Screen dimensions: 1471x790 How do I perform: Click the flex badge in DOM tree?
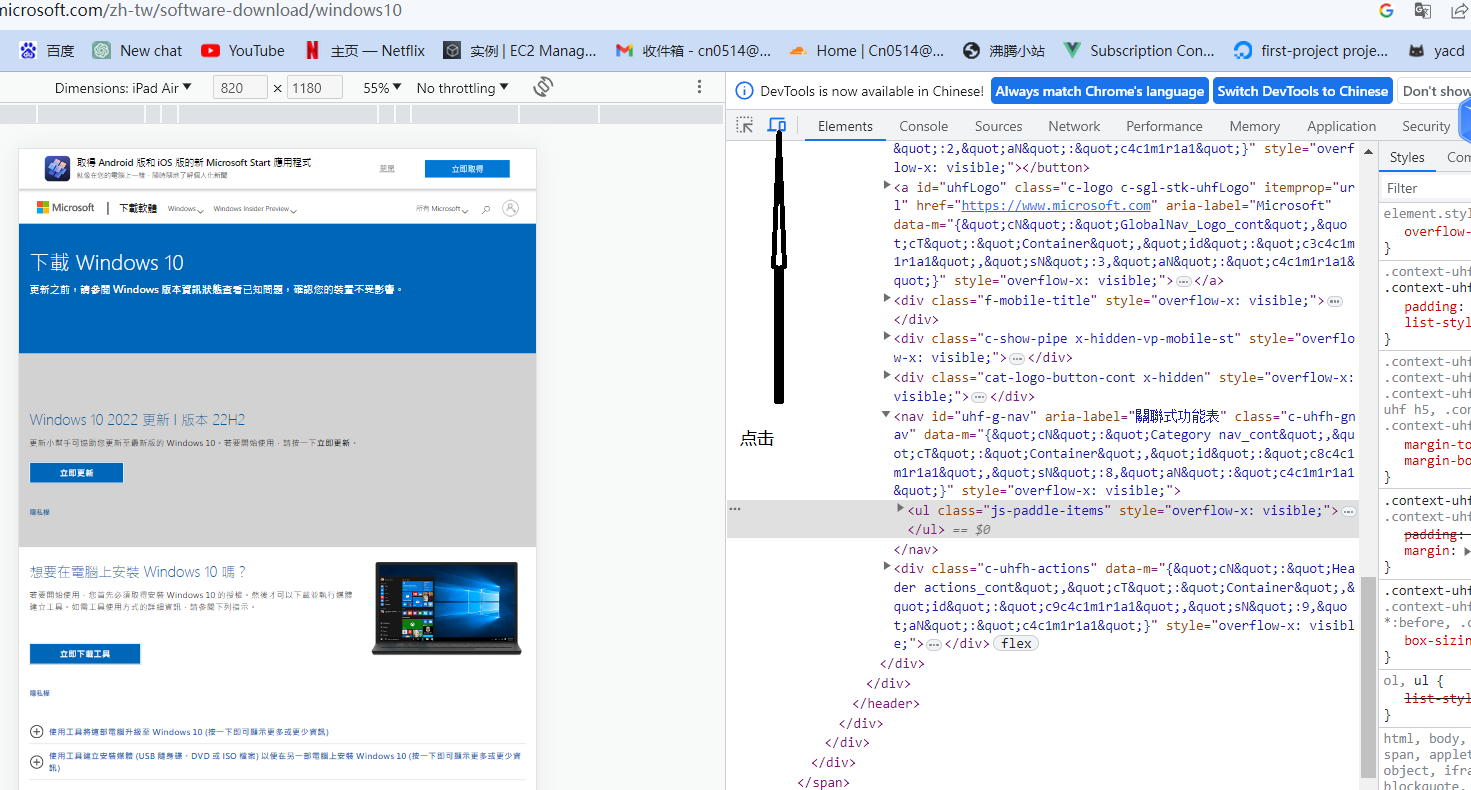[x=1016, y=643]
